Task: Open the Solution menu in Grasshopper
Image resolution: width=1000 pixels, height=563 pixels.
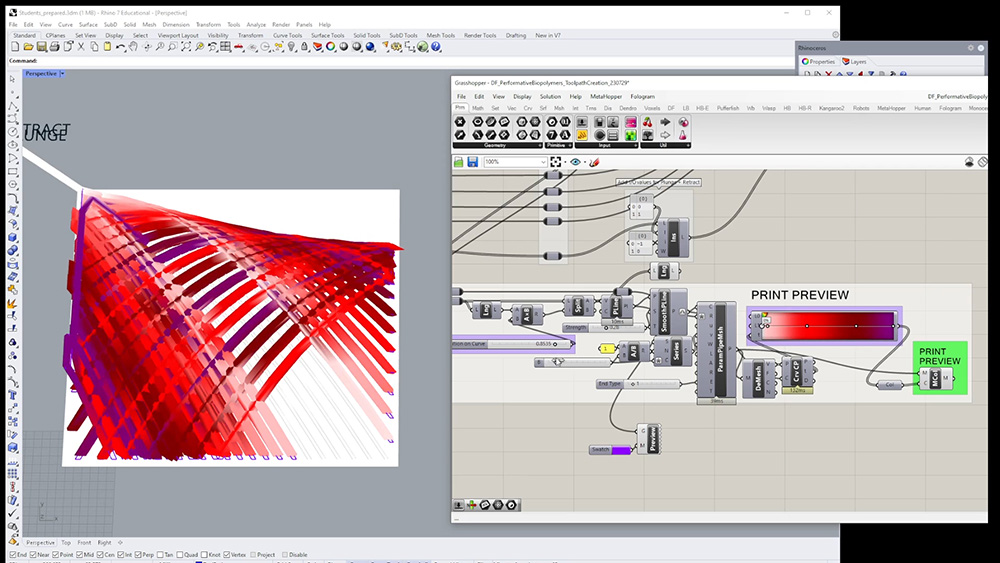Action: click(550, 96)
